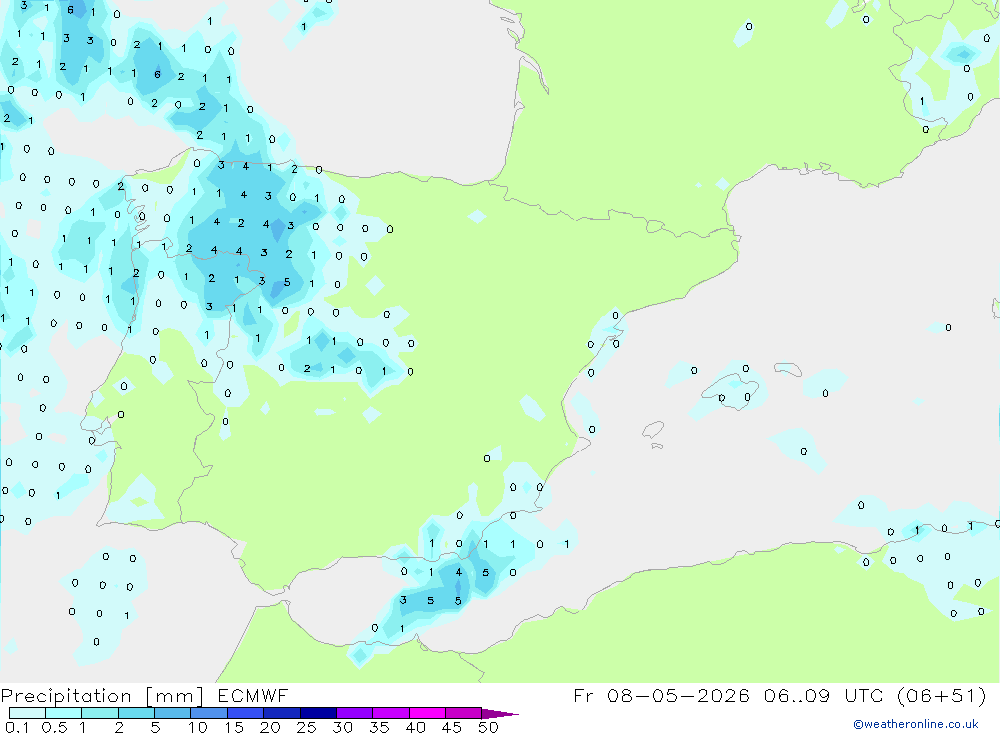Click the date '08-05-2026' in the footer
The width and height of the screenshot is (1000, 733).
(x=678, y=695)
